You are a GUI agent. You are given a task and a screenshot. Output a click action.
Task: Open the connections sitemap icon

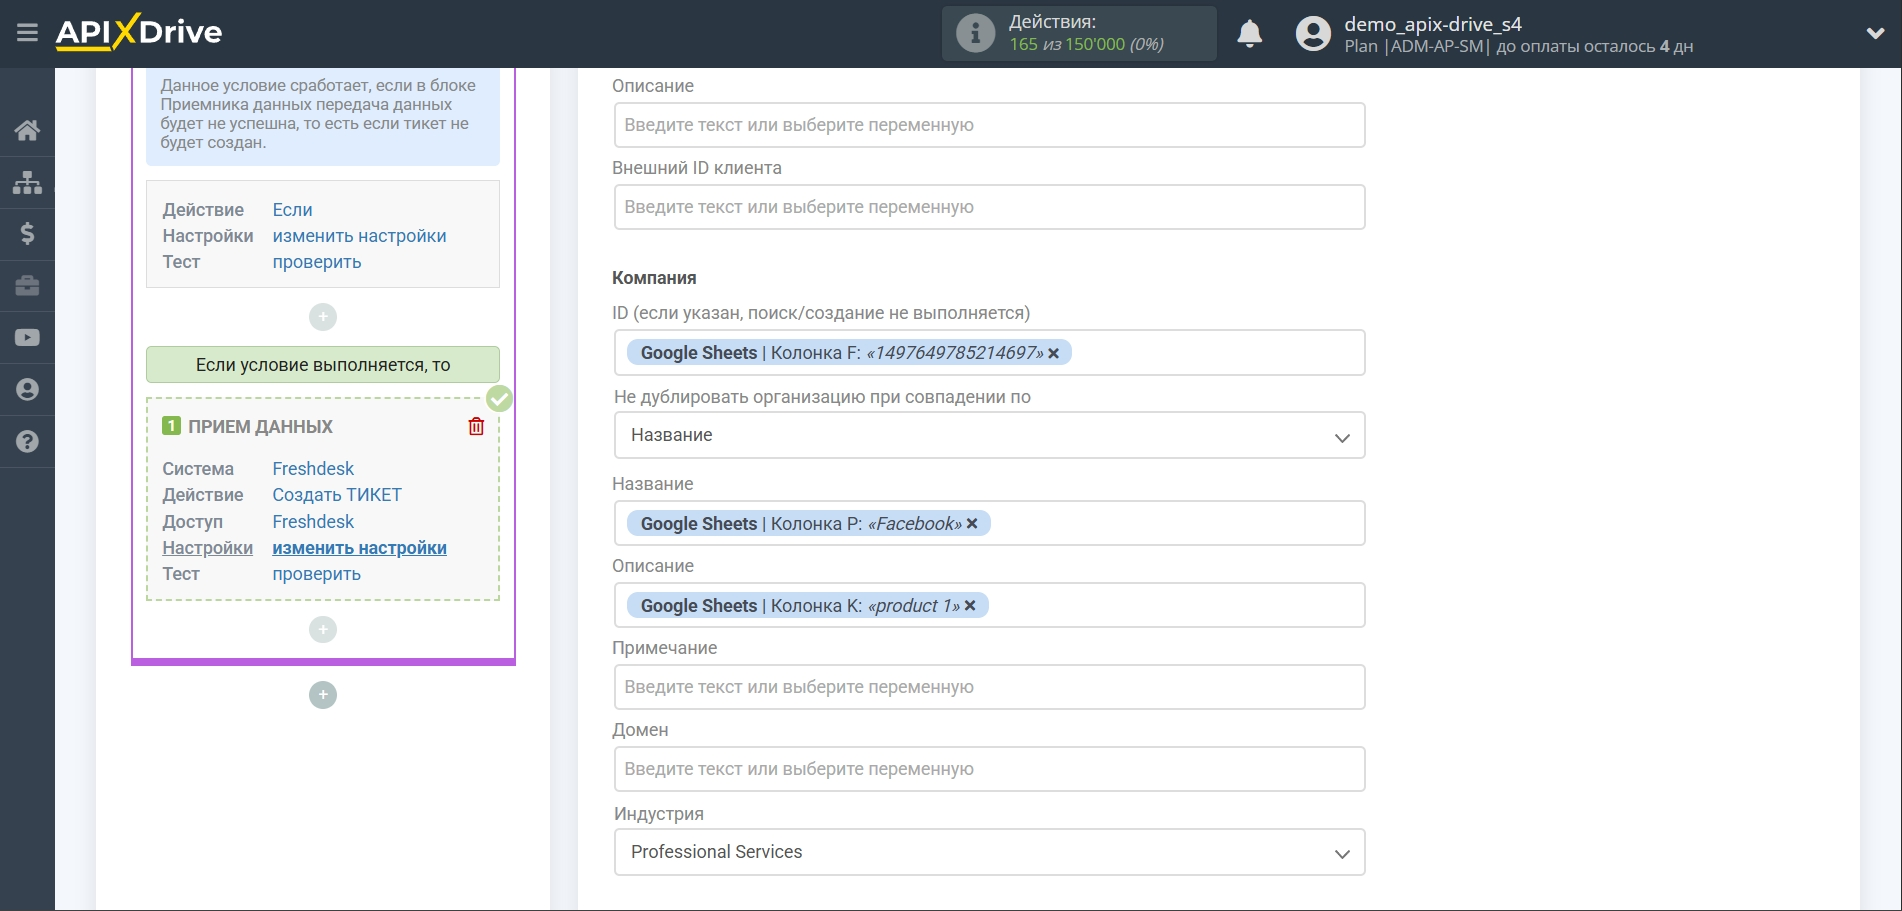tap(27, 182)
